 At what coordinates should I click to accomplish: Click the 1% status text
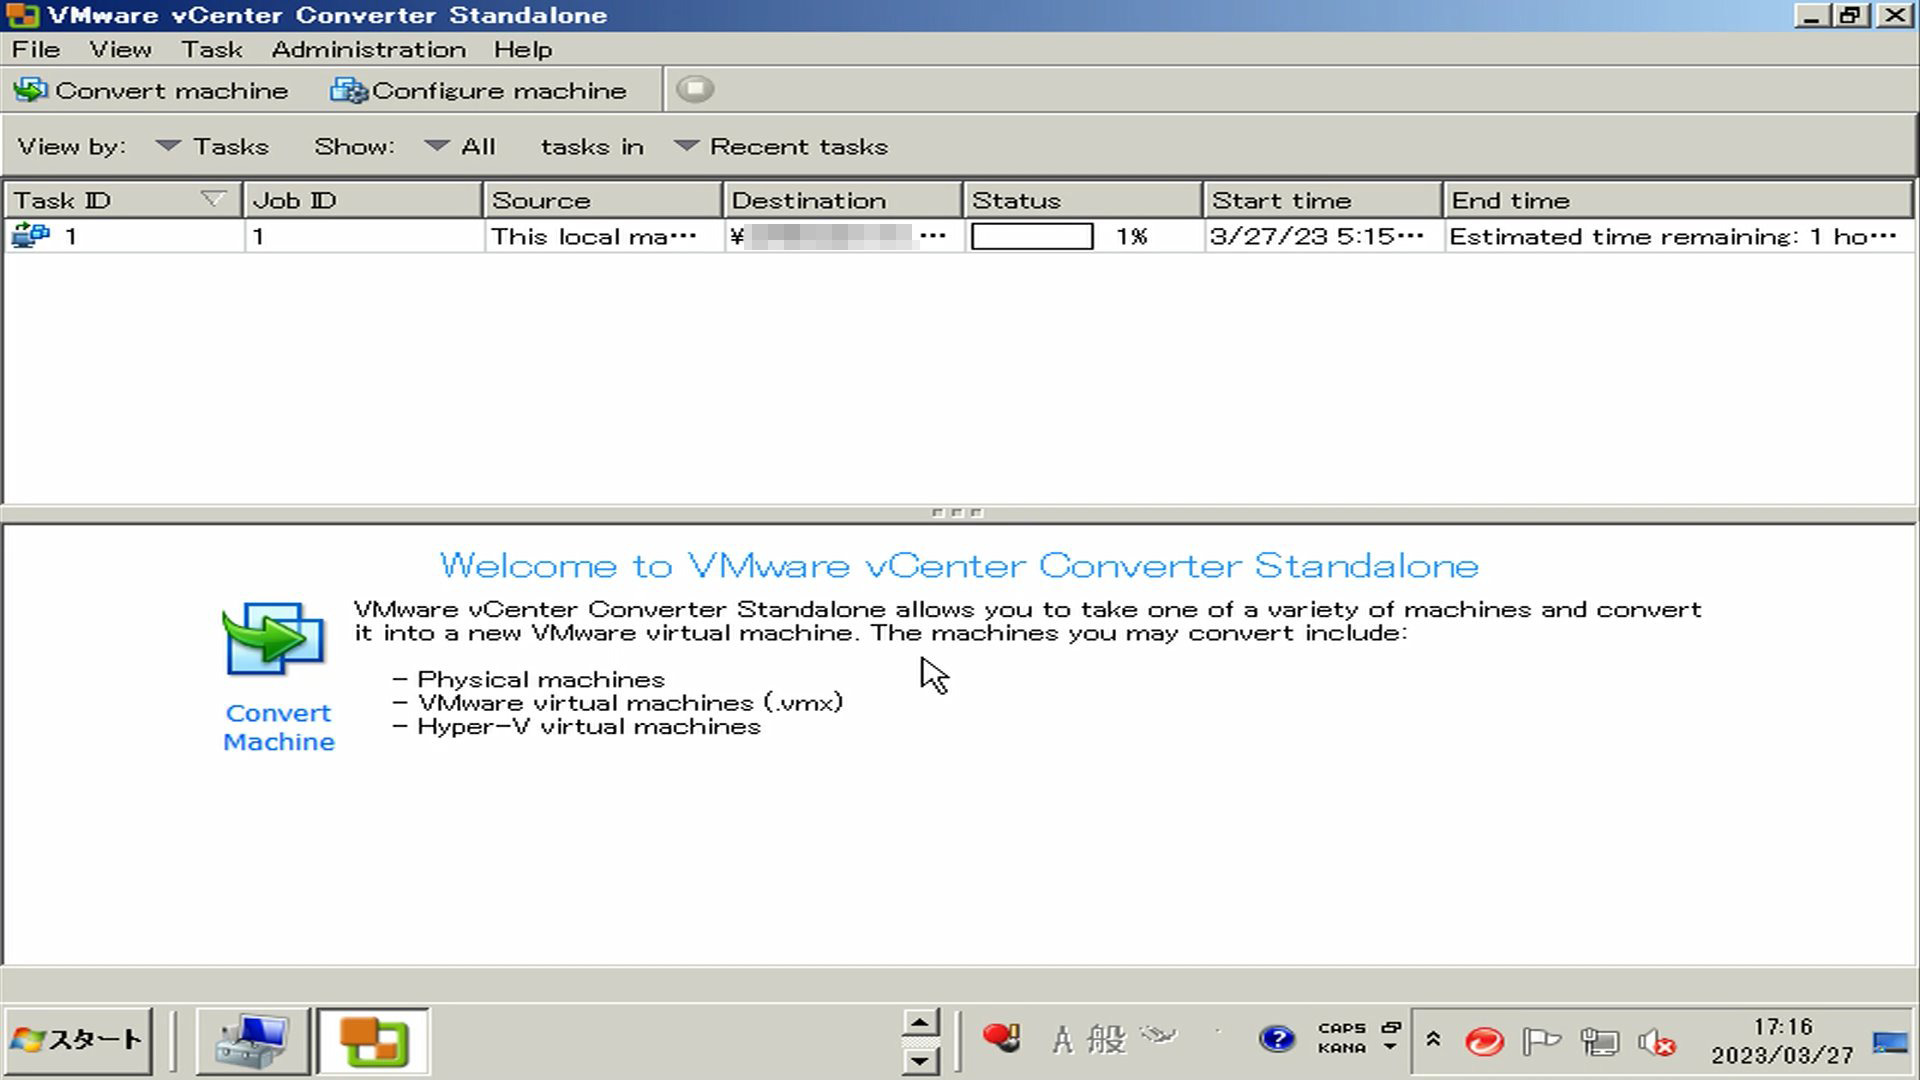point(1132,237)
